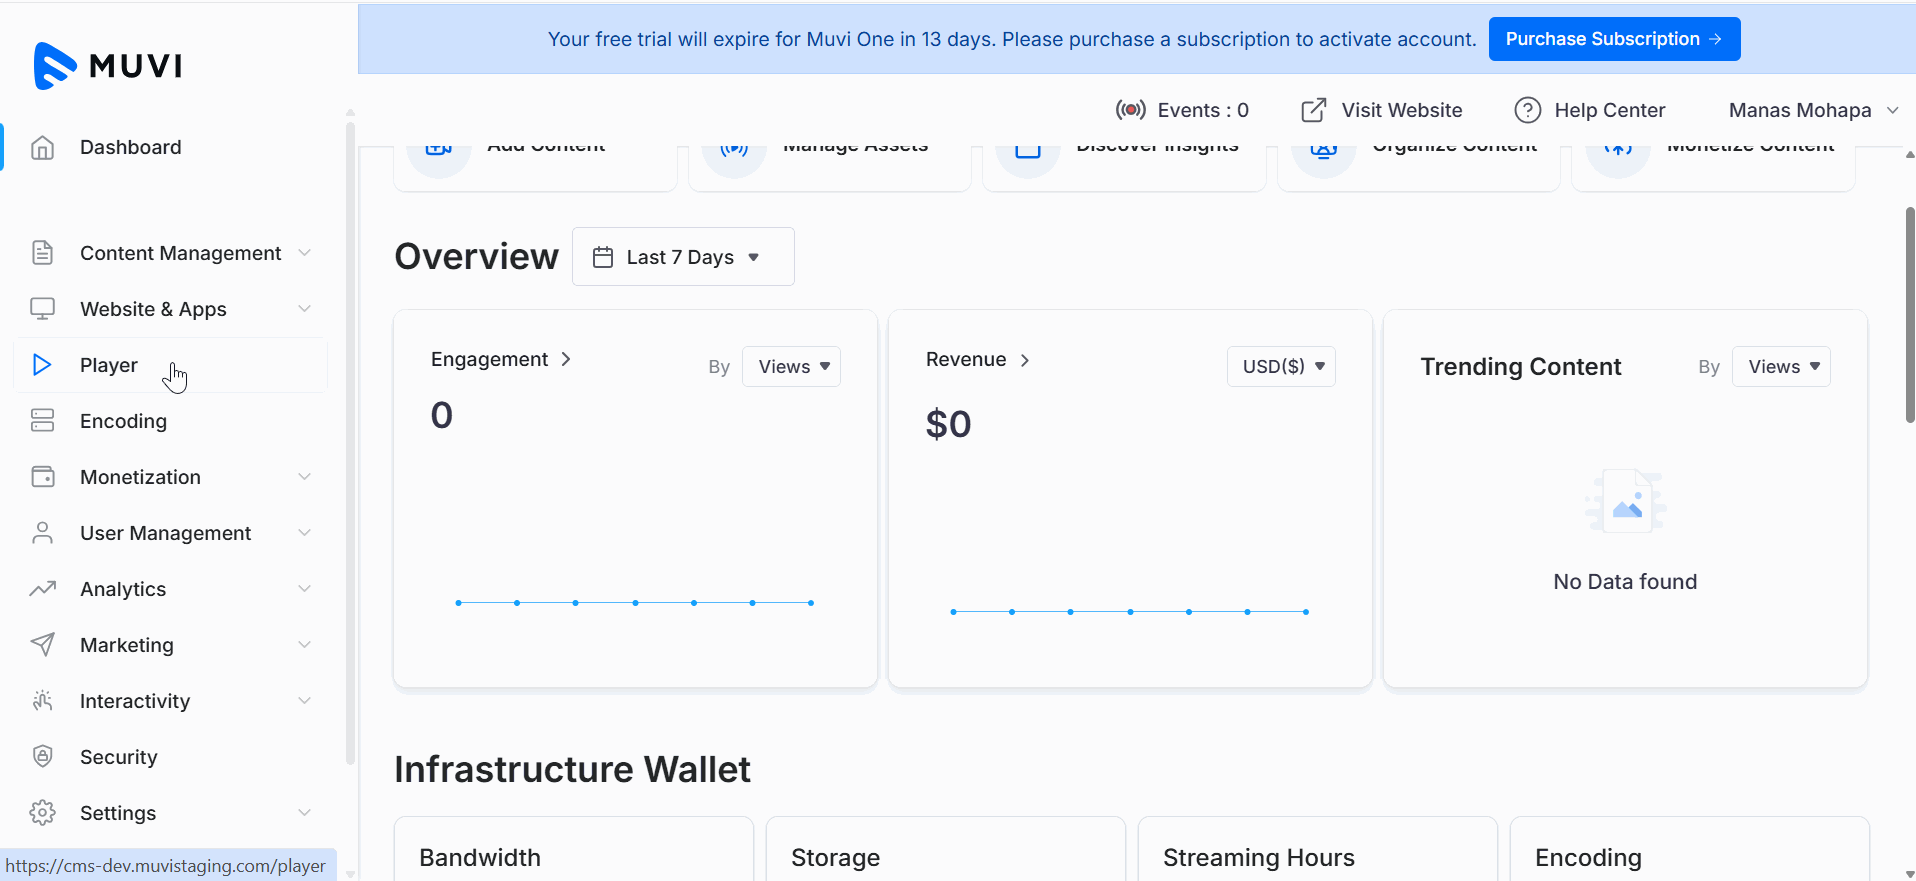Open the Analytics sidebar menu
Screen dimensions: 1916x881
coord(123,589)
